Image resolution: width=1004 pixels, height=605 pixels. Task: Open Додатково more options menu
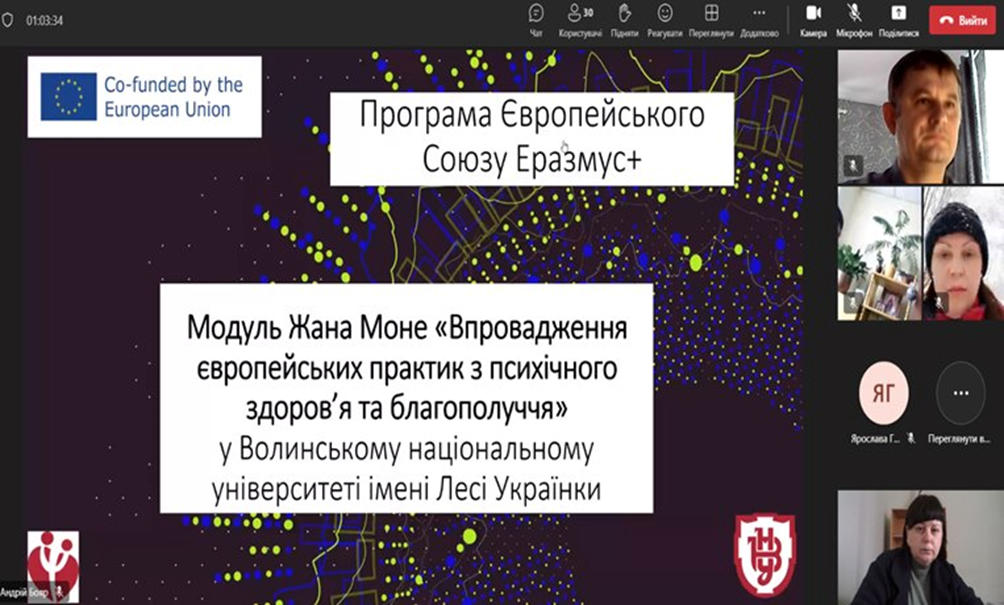[x=758, y=18]
